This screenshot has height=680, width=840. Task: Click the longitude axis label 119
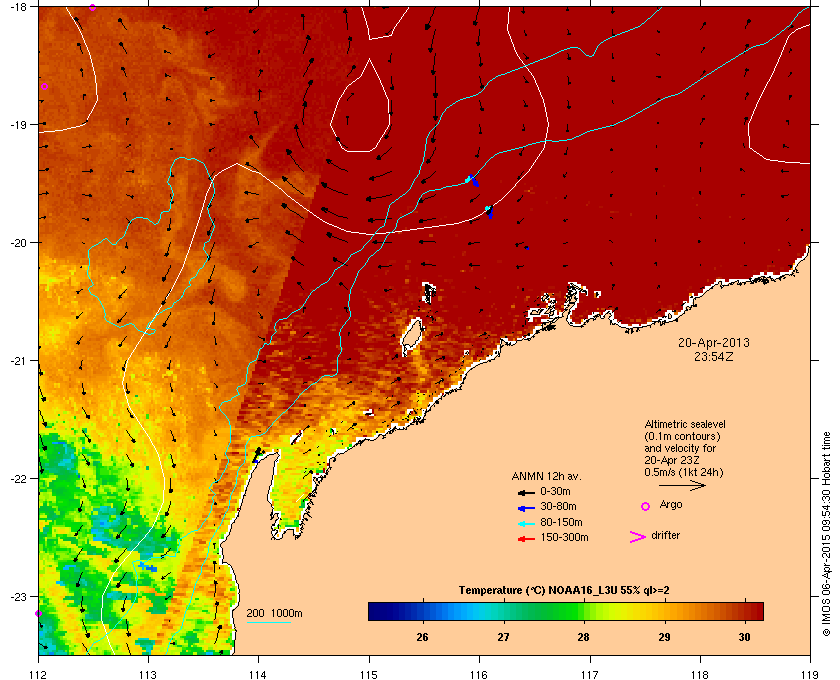coord(810,675)
